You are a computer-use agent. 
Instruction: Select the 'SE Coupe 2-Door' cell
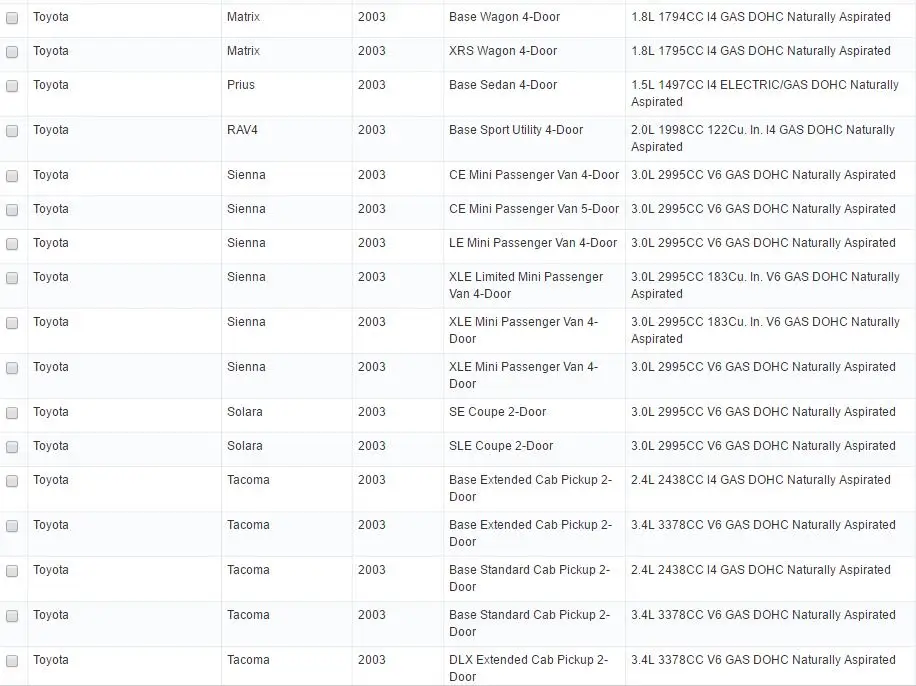pos(535,415)
